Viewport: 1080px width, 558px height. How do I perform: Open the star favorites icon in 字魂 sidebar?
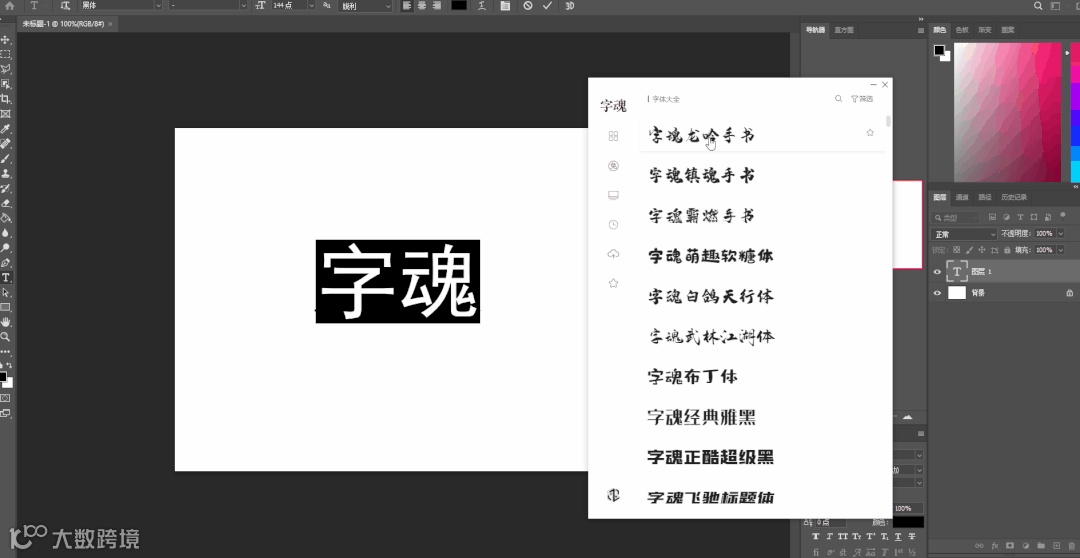tap(613, 283)
